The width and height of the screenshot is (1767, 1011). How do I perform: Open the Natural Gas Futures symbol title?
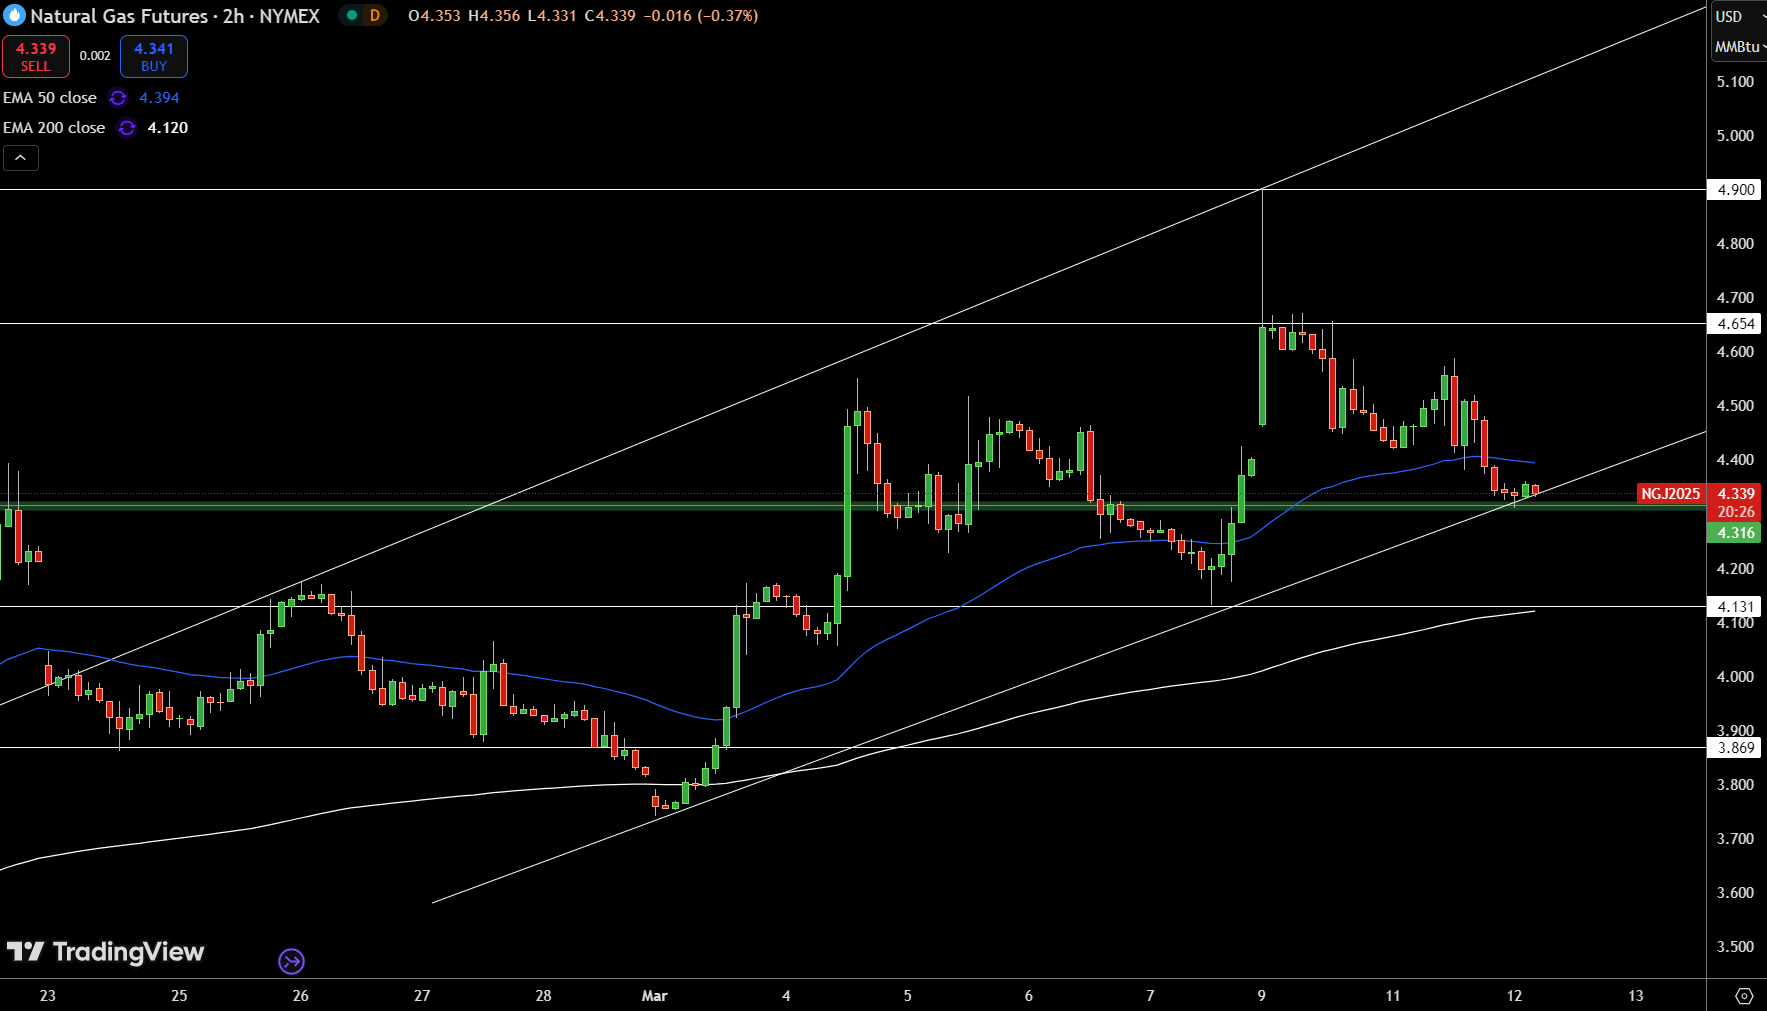click(x=175, y=16)
